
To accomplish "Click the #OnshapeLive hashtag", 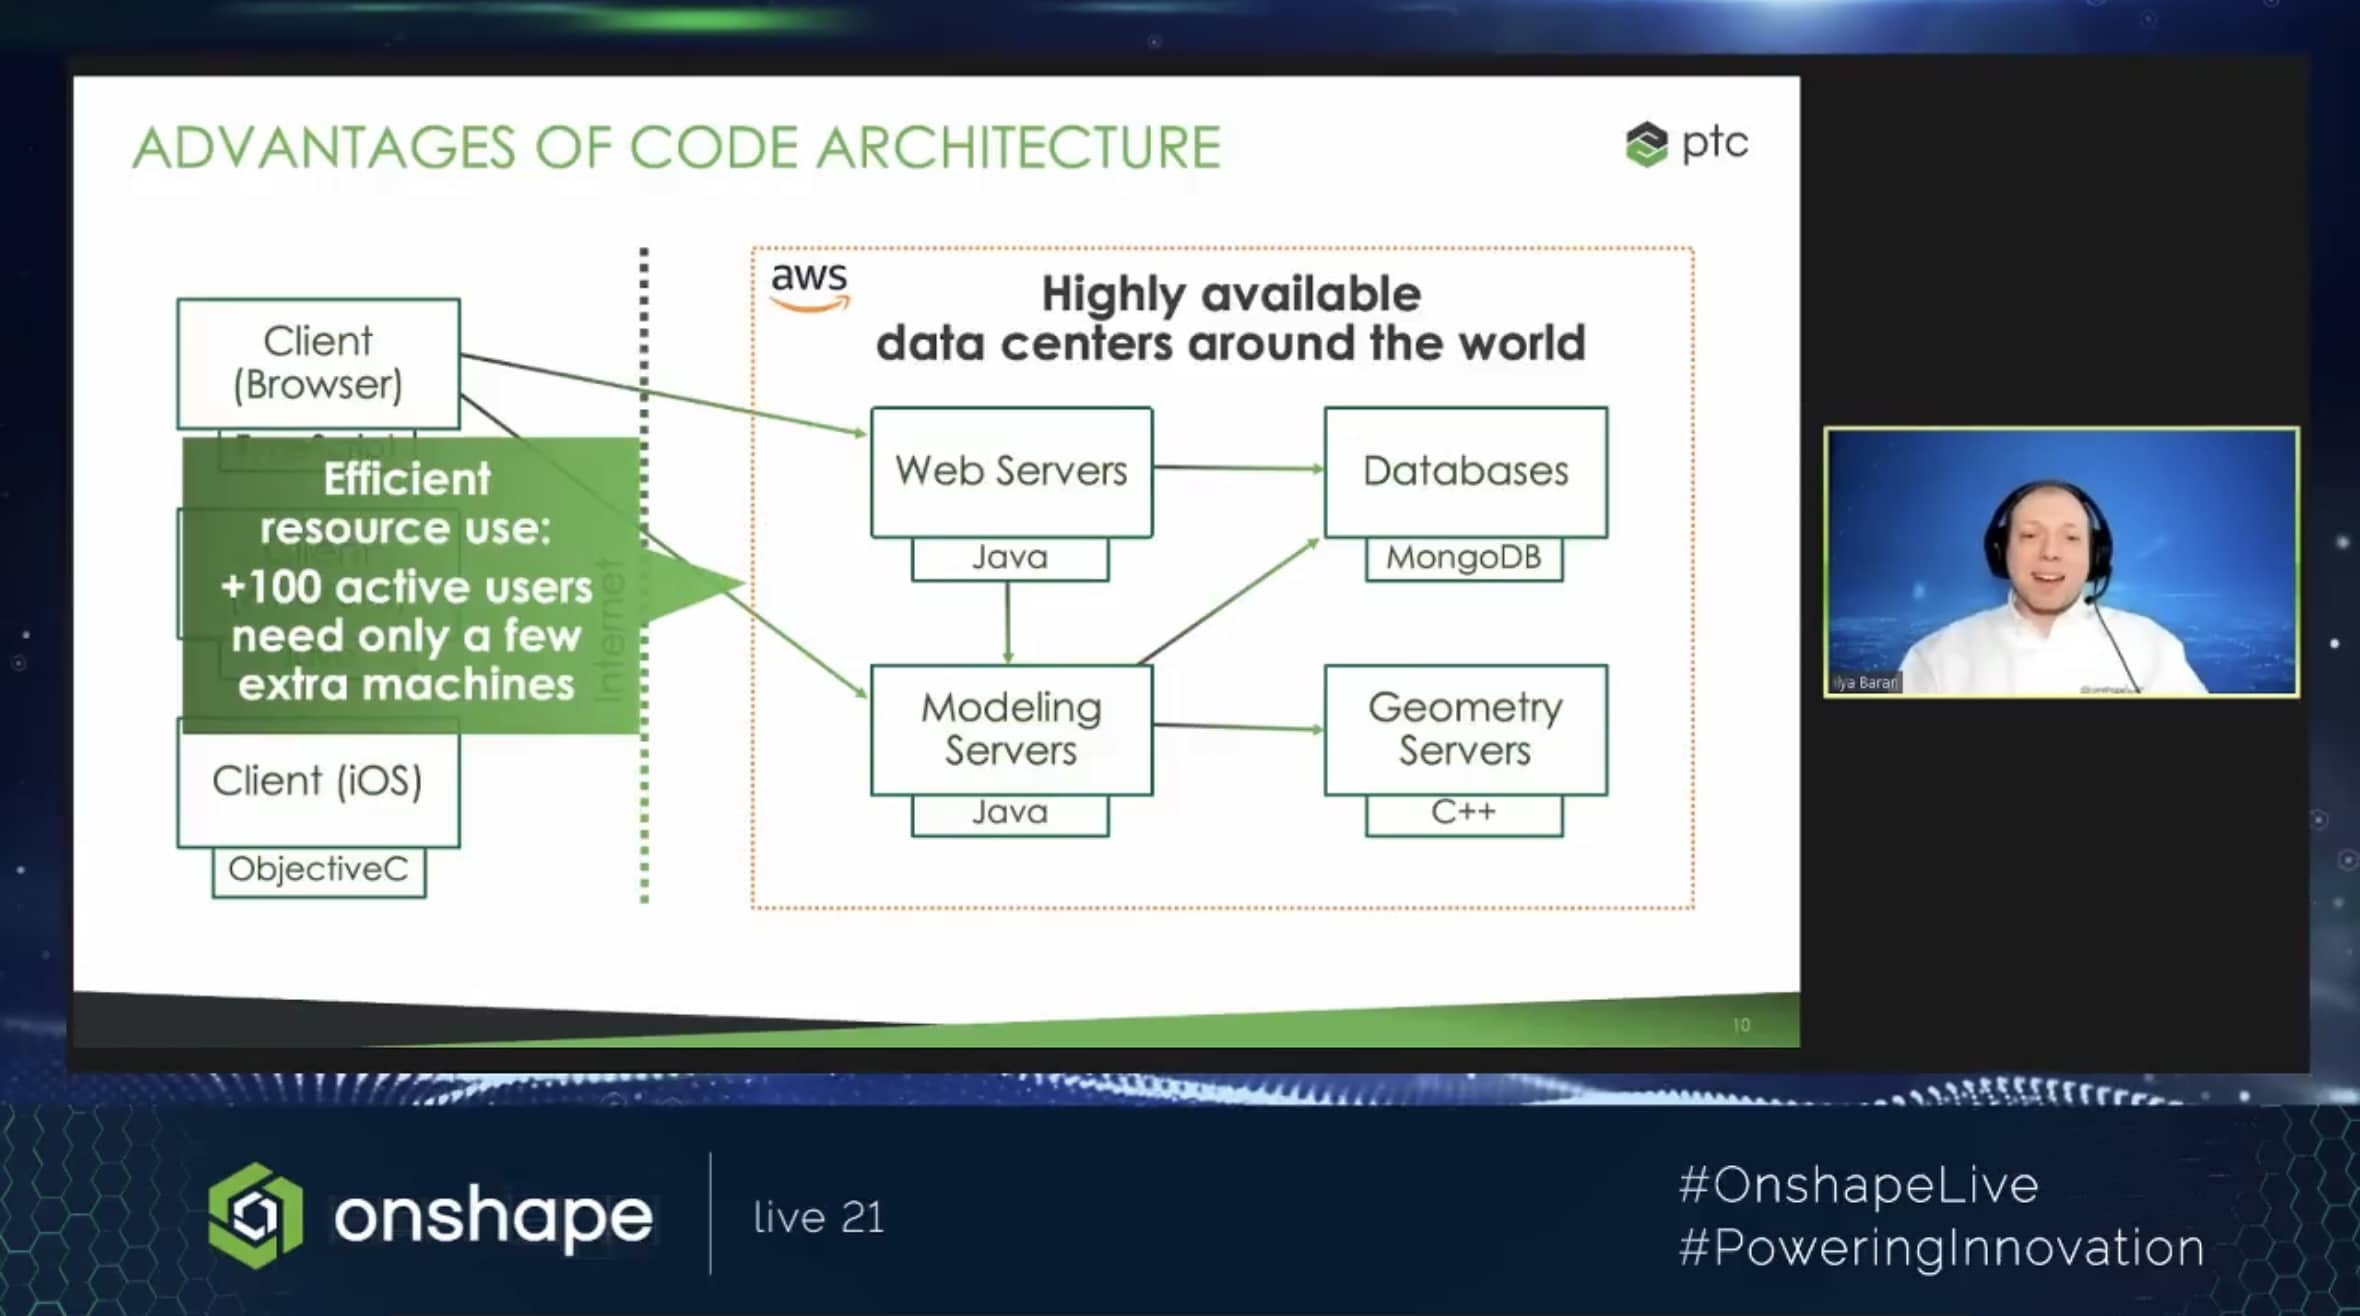I will [x=1858, y=1185].
